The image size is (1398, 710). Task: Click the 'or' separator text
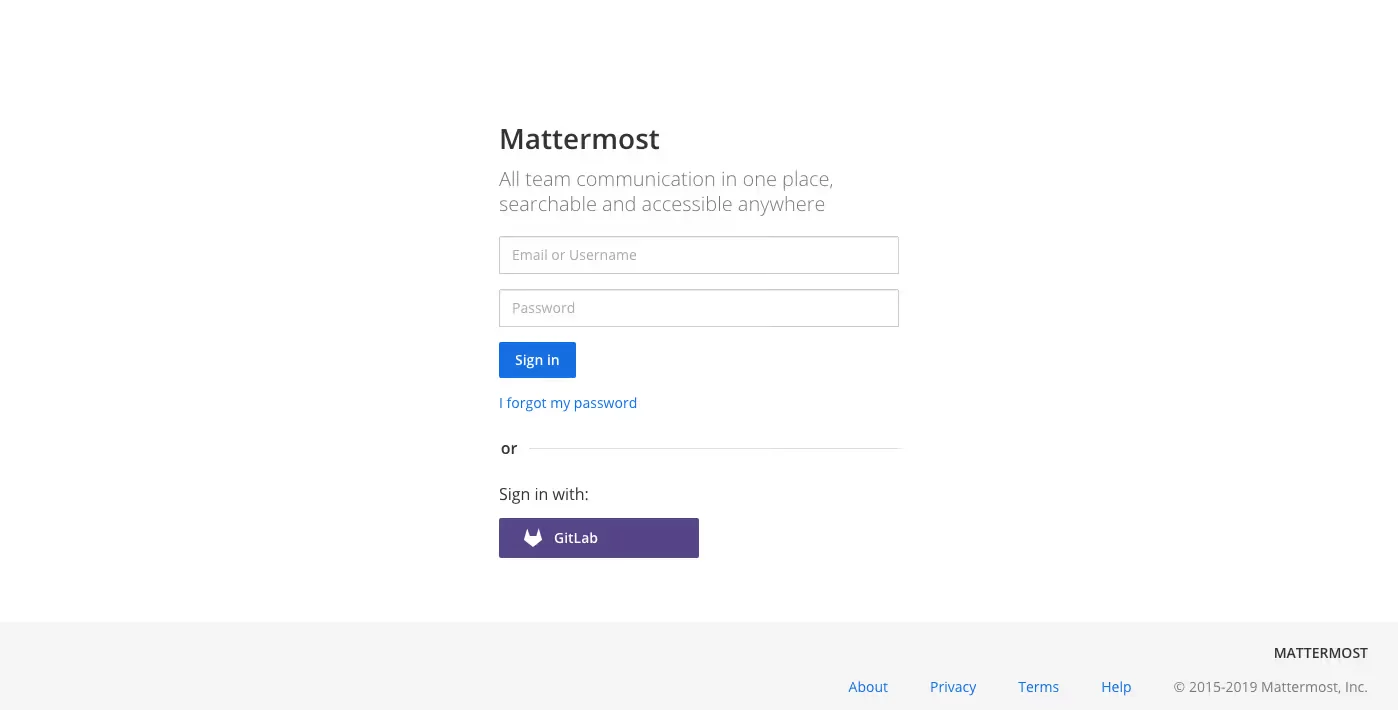[x=509, y=449]
